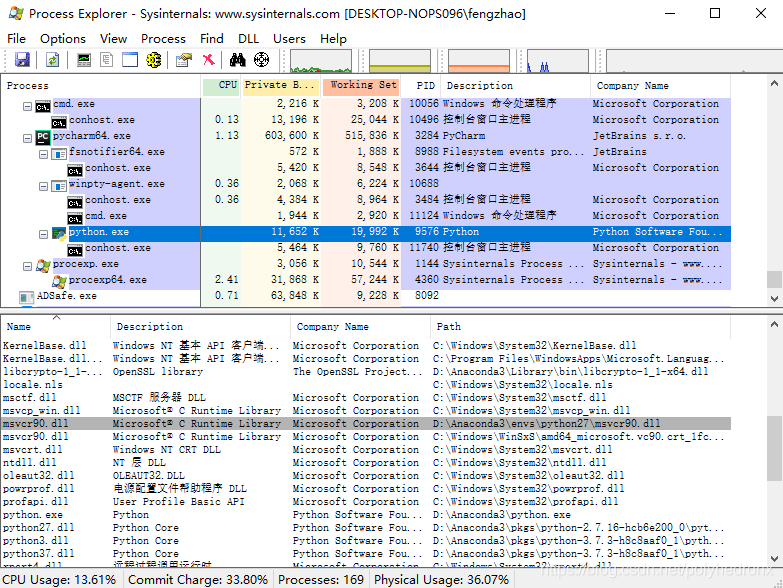The image size is (783, 588).
Task: Sort DLL list by Path column header
Action: point(448,326)
